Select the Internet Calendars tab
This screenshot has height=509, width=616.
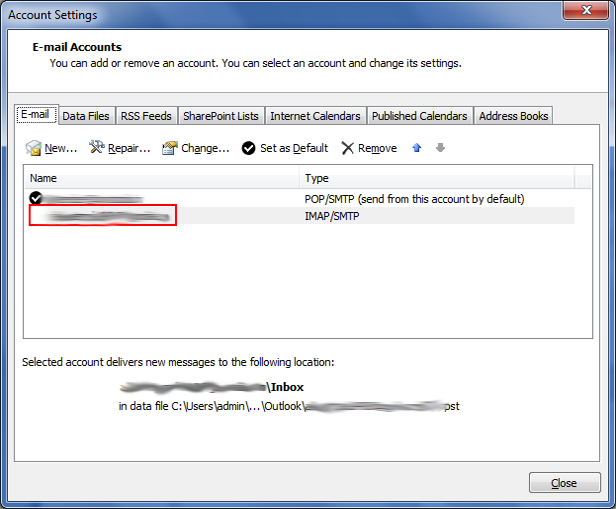click(x=315, y=116)
